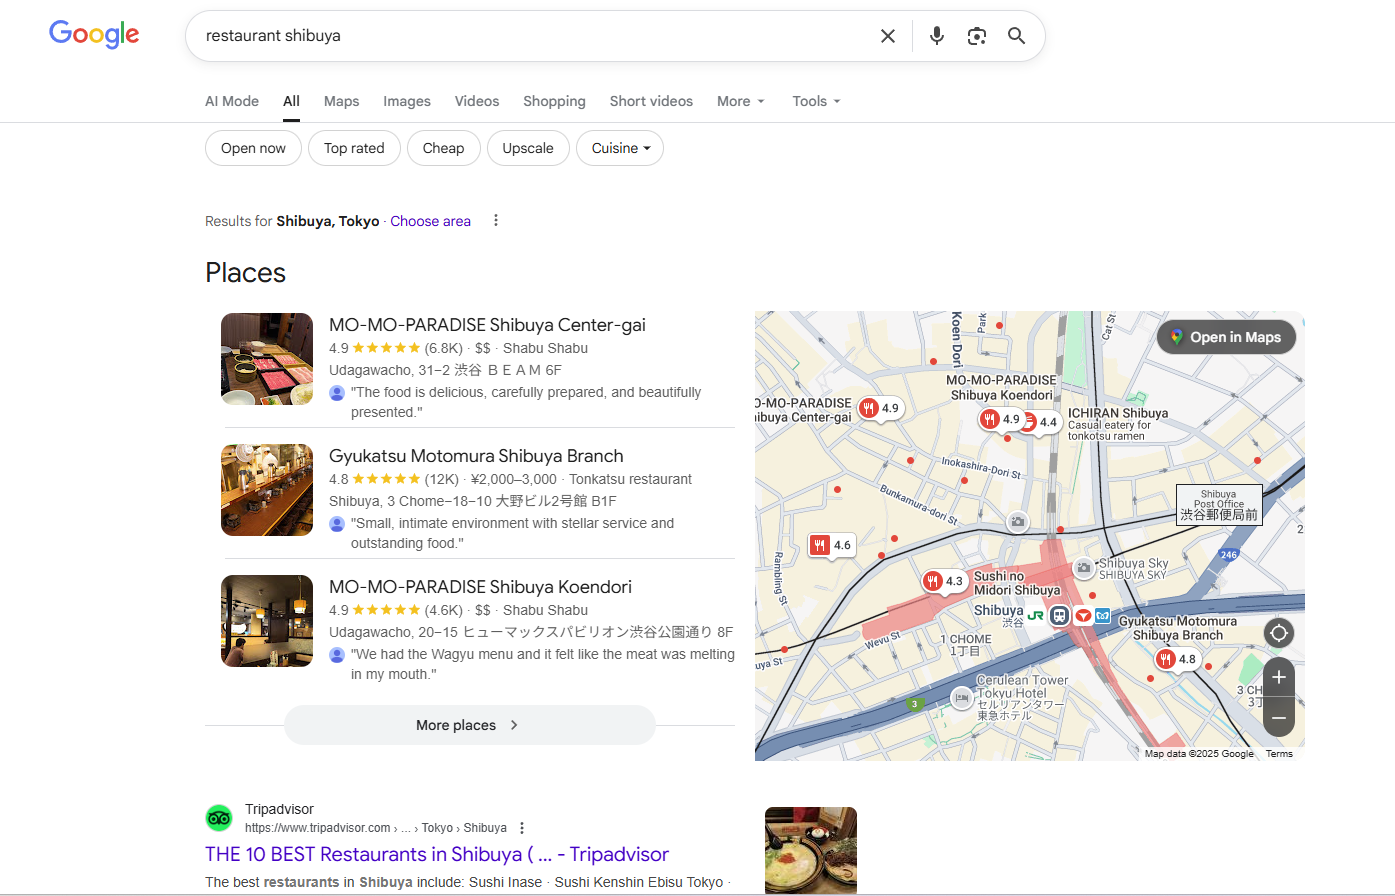This screenshot has width=1395, height=896.
Task: Click the Google logo
Action: coord(94,34)
